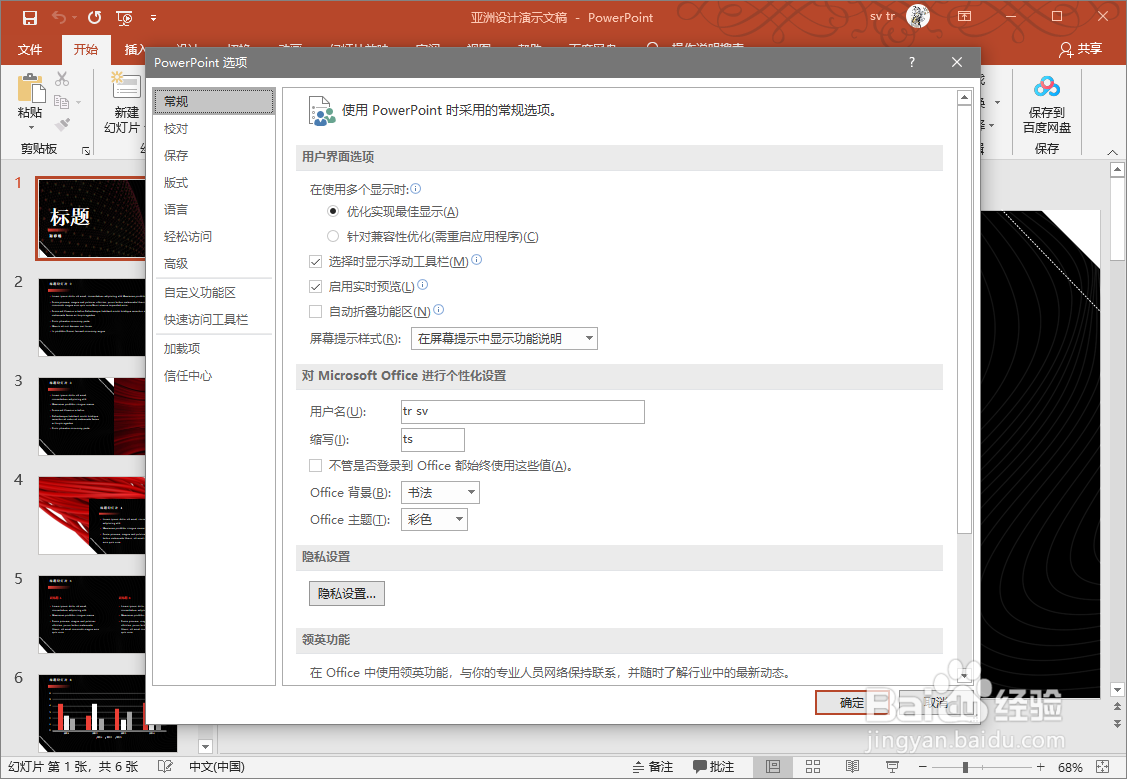
Task: Click info icon next to auto-collapse ribbon option
Action: click(438, 310)
